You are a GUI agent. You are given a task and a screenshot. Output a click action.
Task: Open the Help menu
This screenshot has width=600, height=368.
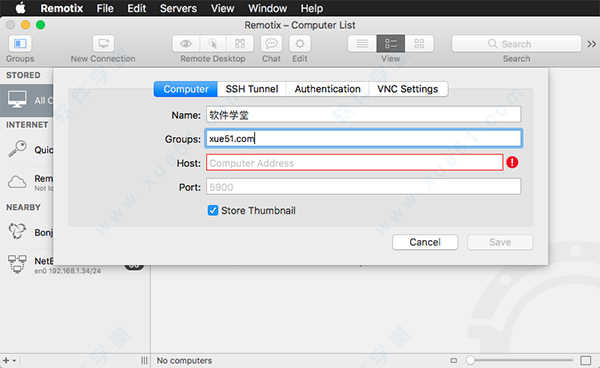click(311, 8)
